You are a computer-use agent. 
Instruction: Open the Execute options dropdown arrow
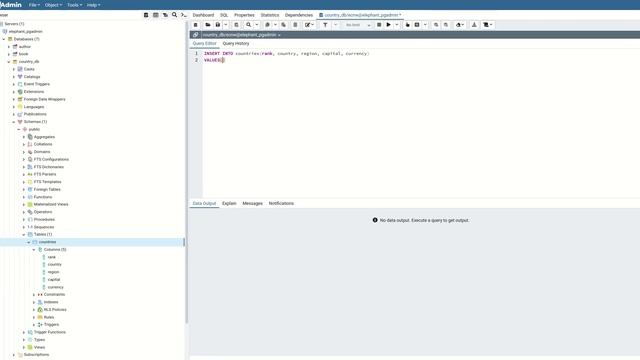[397, 25]
